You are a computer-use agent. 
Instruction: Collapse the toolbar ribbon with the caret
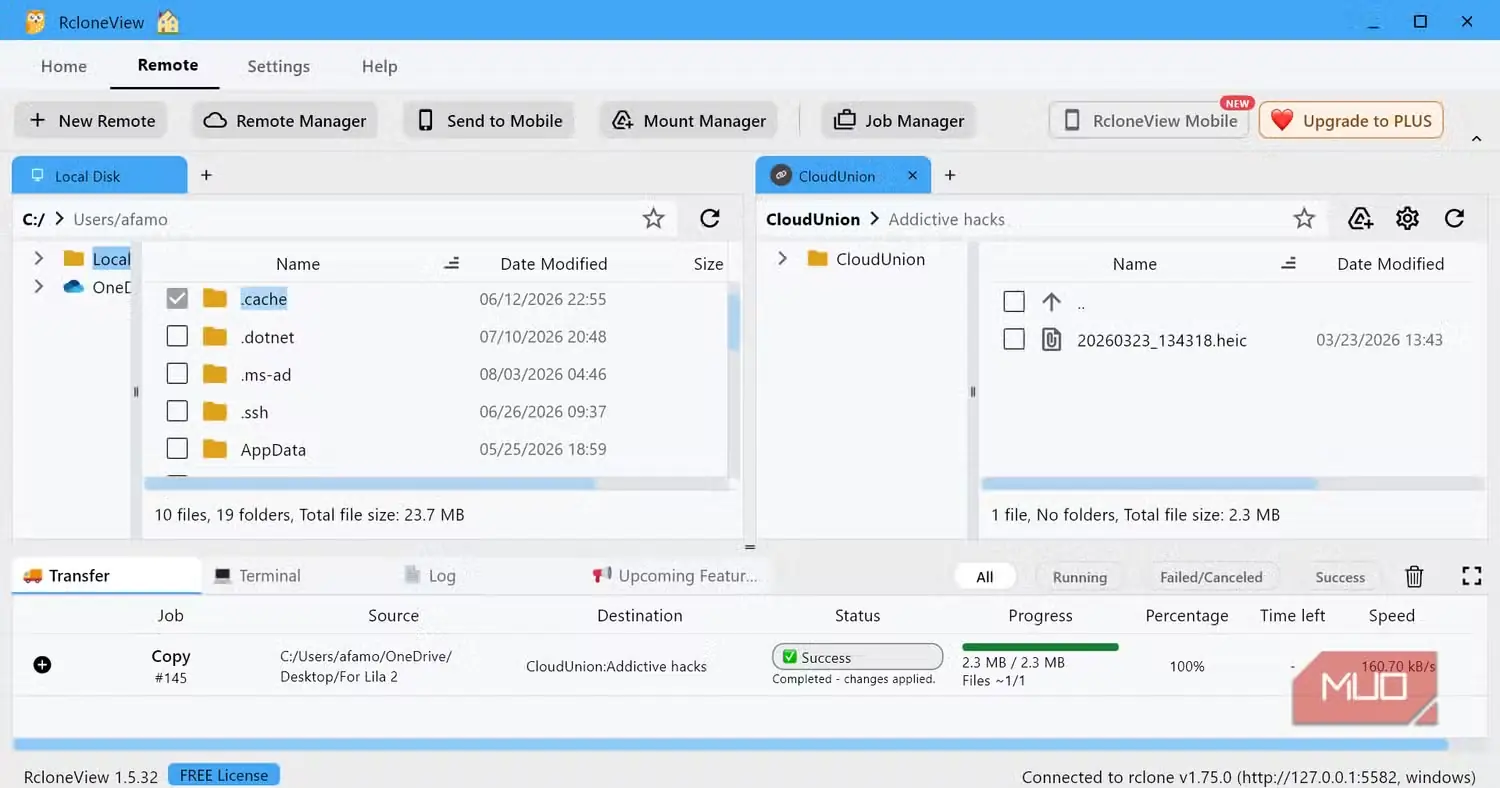click(1476, 140)
